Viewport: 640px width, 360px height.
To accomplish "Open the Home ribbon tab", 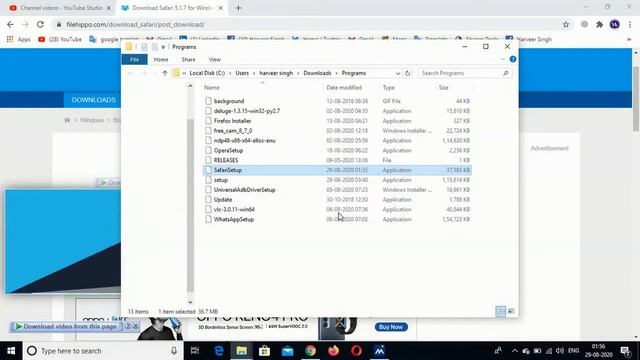I will click(161, 60).
